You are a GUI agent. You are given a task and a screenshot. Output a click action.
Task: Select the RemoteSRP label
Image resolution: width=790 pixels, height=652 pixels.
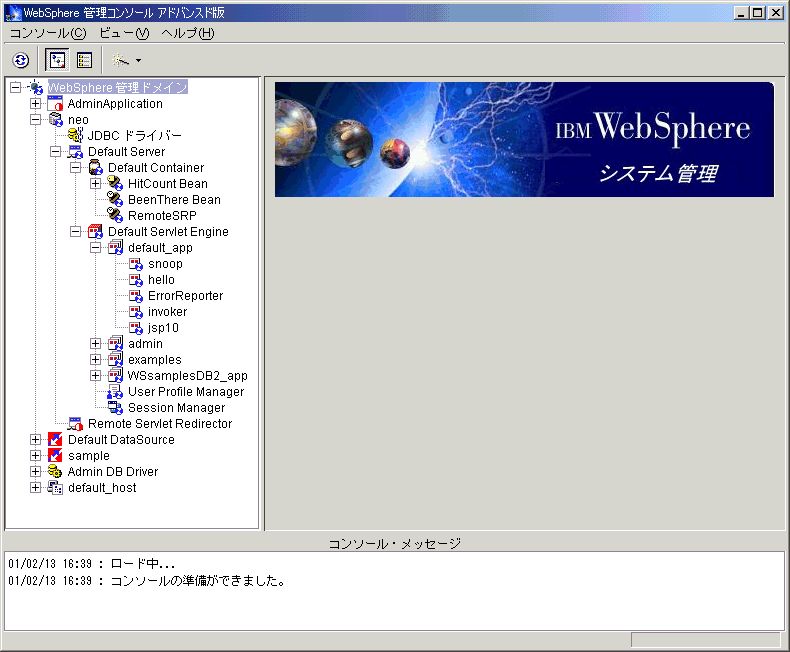coord(162,216)
